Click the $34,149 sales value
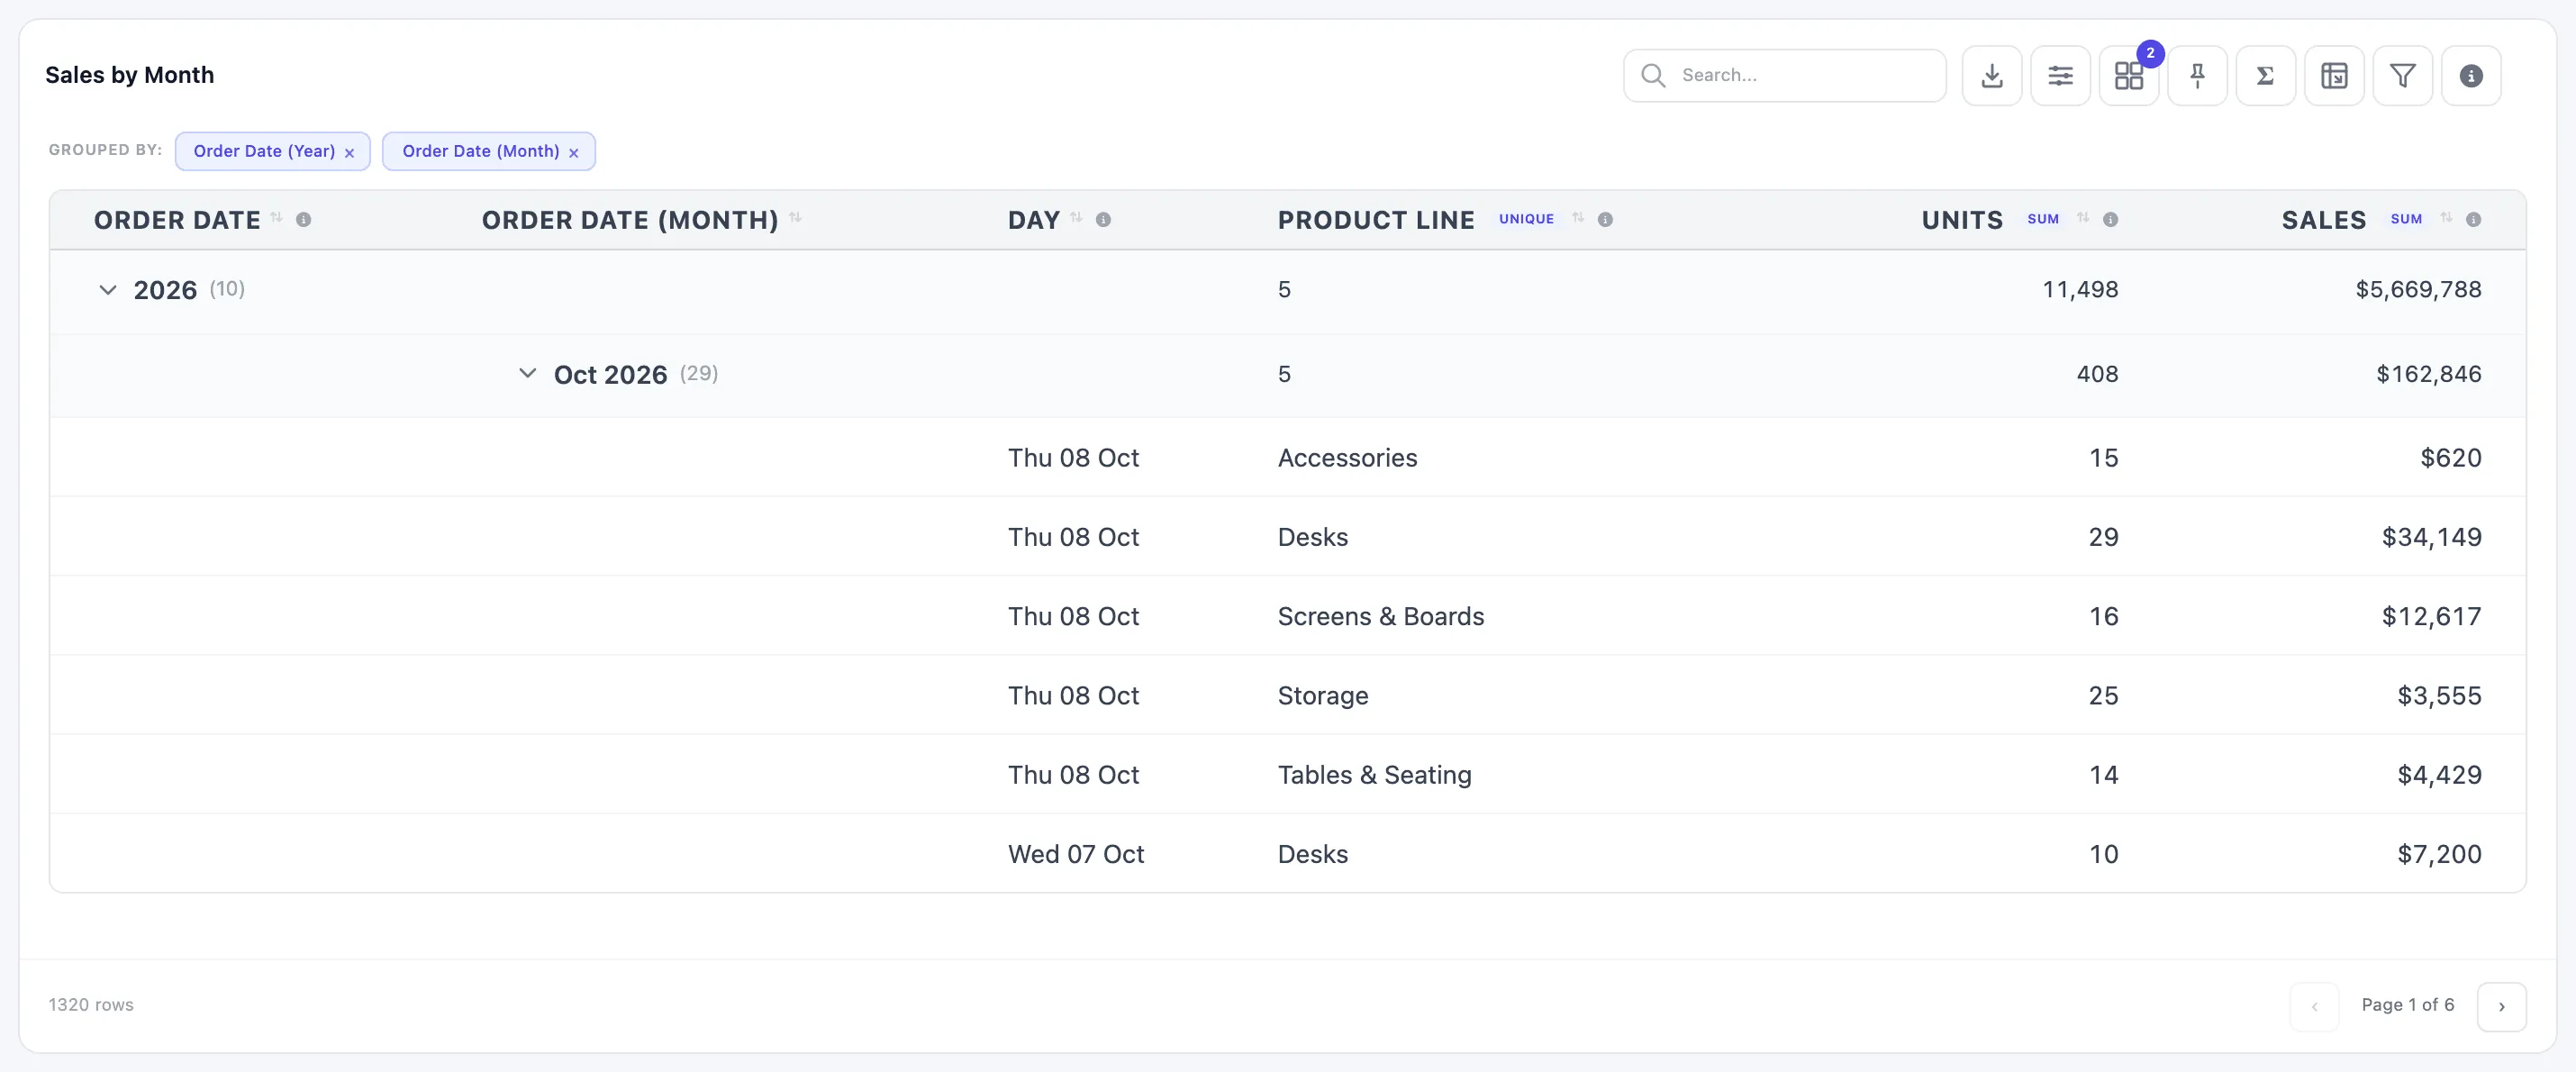 pyautogui.click(x=2431, y=537)
